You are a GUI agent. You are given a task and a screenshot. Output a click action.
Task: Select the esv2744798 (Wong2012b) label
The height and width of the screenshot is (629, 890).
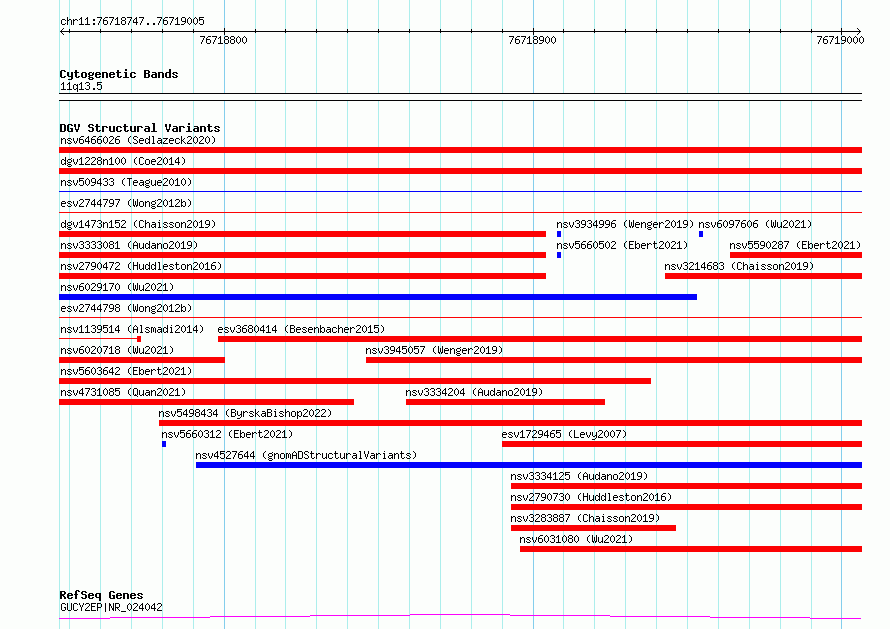126,308
